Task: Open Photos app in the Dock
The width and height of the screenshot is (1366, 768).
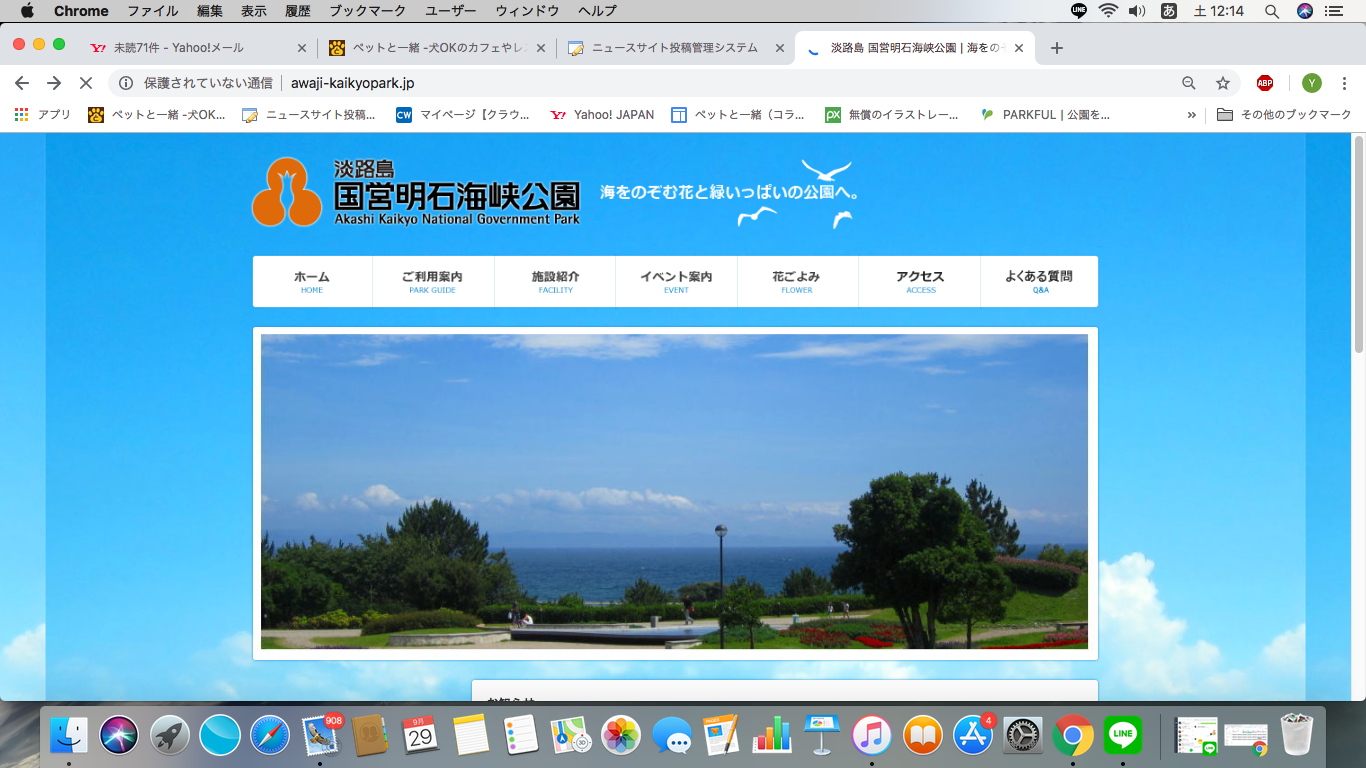Action: click(621, 736)
